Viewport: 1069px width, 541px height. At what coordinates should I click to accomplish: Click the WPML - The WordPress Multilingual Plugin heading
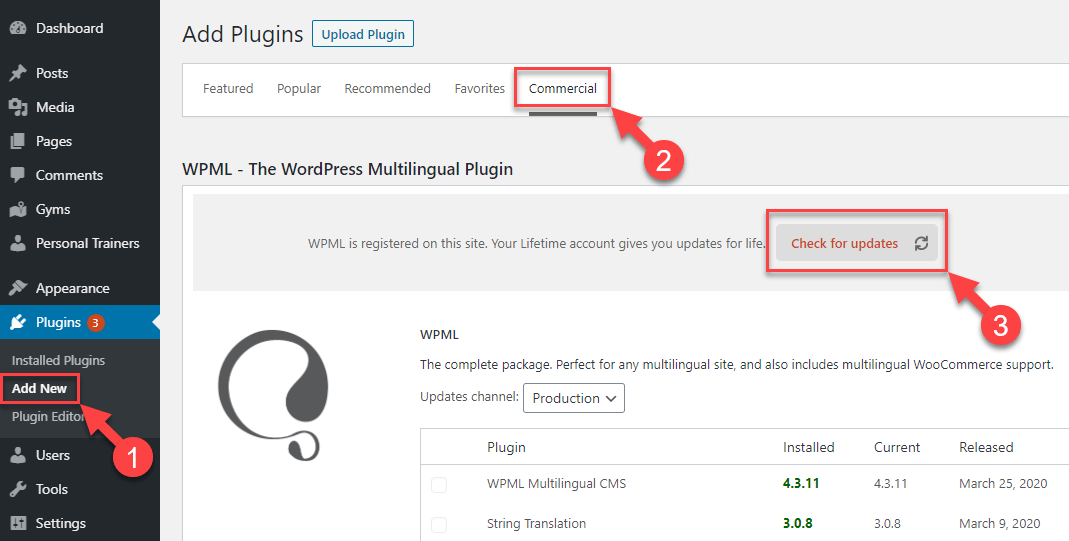click(x=348, y=169)
